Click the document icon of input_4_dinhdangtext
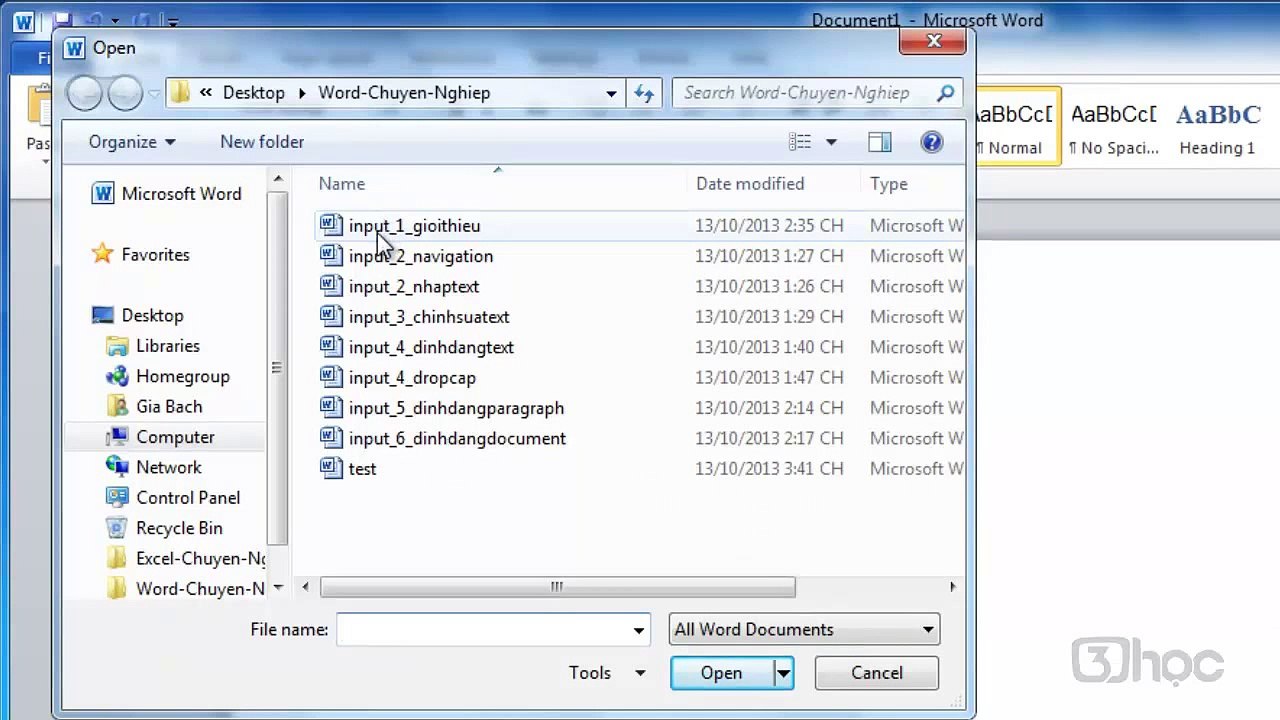 pyautogui.click(x=331, y=347)
